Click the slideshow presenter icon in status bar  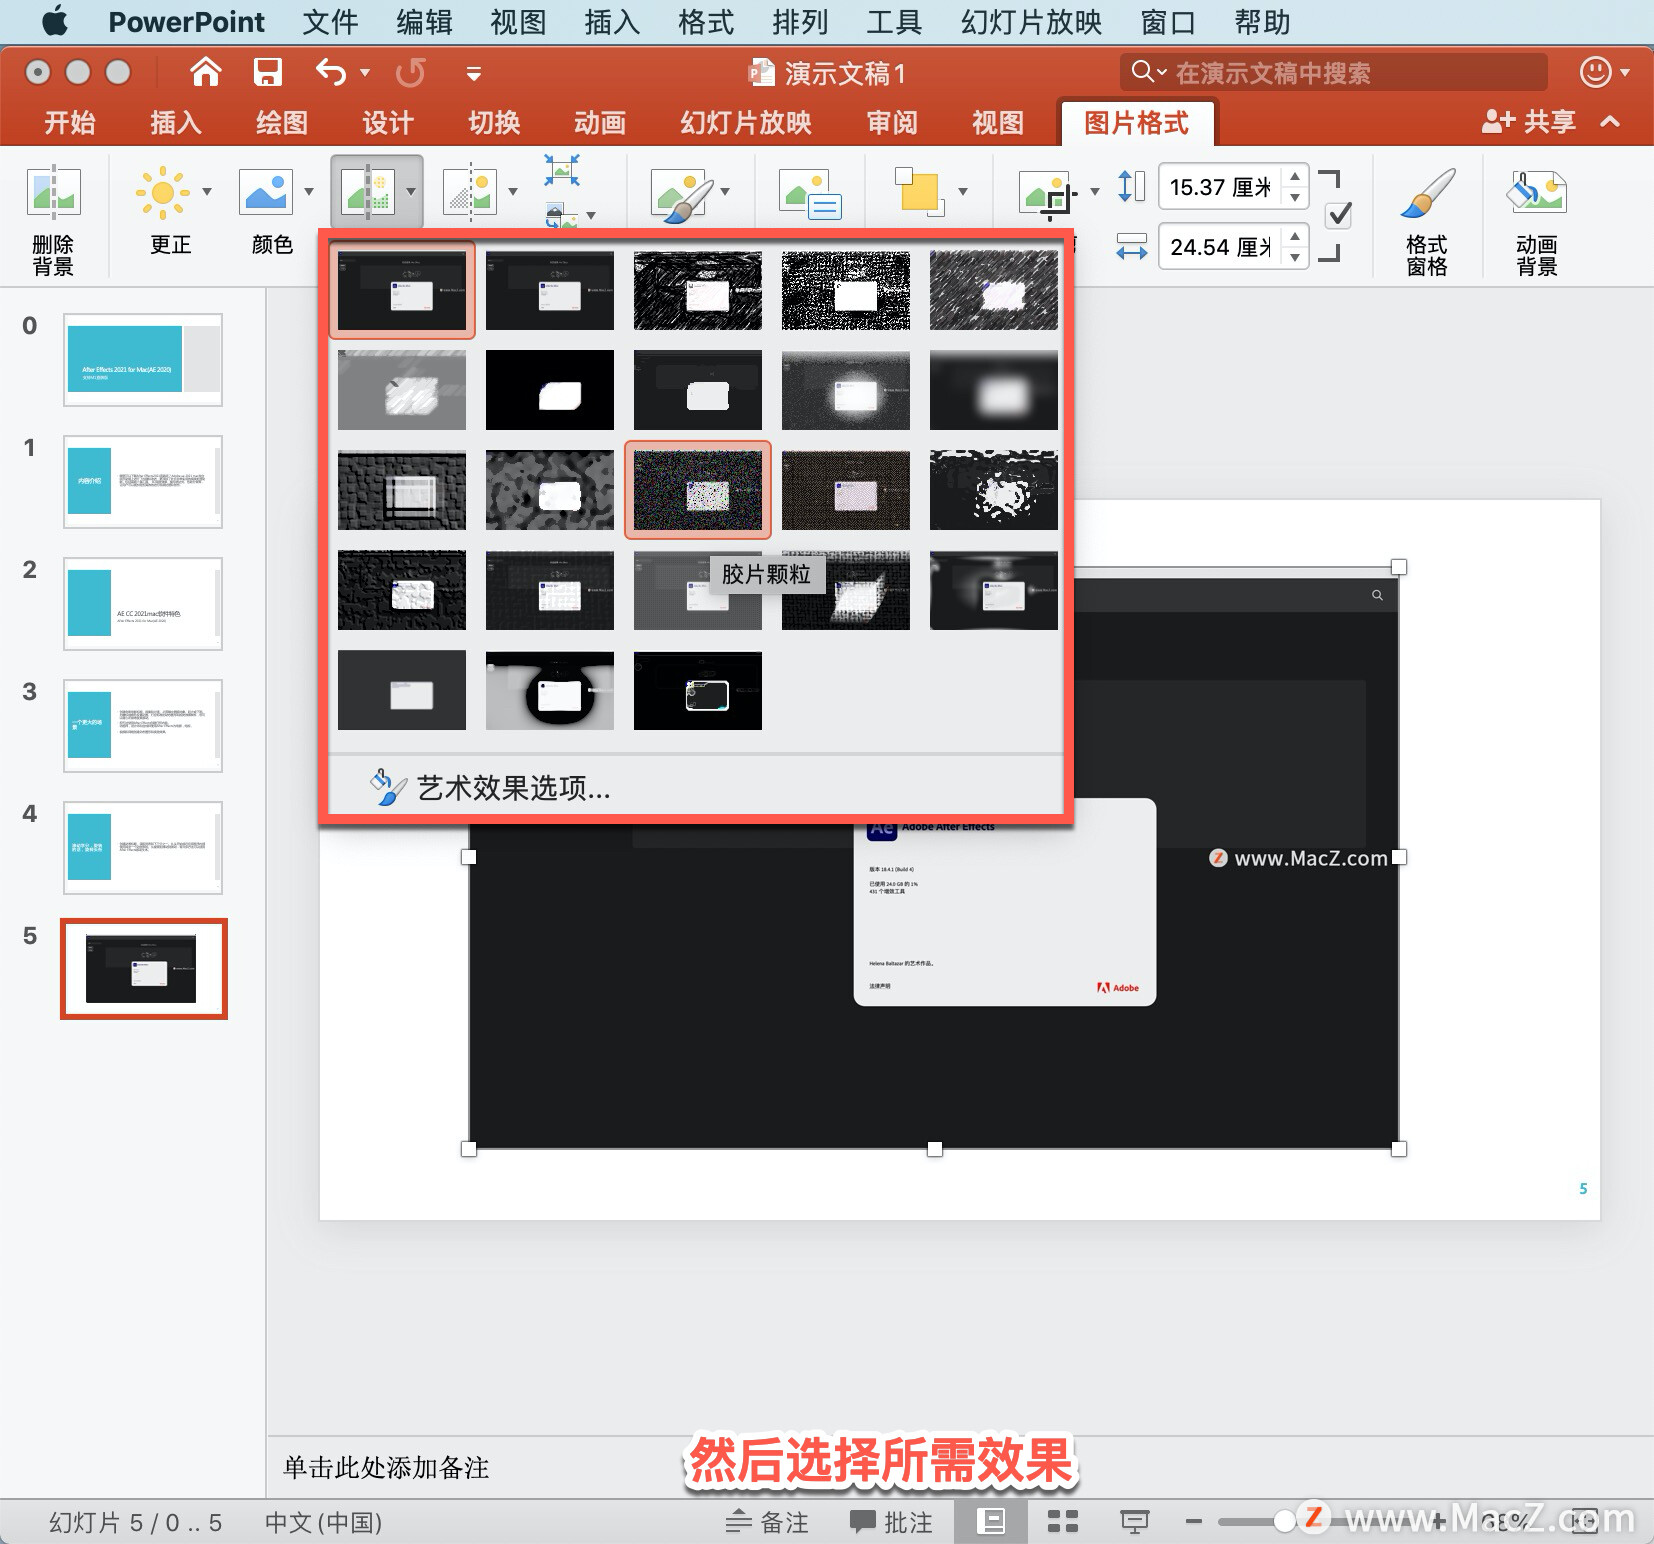tap(1134, 1522)
